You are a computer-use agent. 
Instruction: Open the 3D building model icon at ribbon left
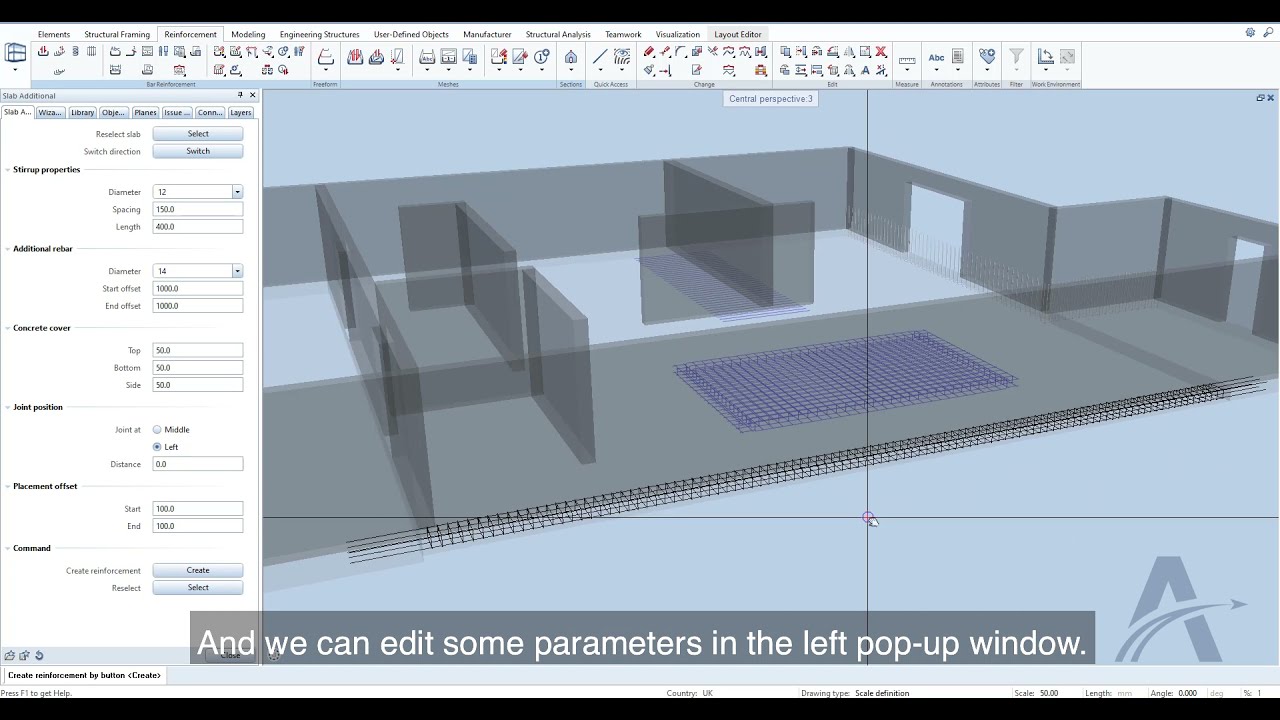click(x=16, y=54)
